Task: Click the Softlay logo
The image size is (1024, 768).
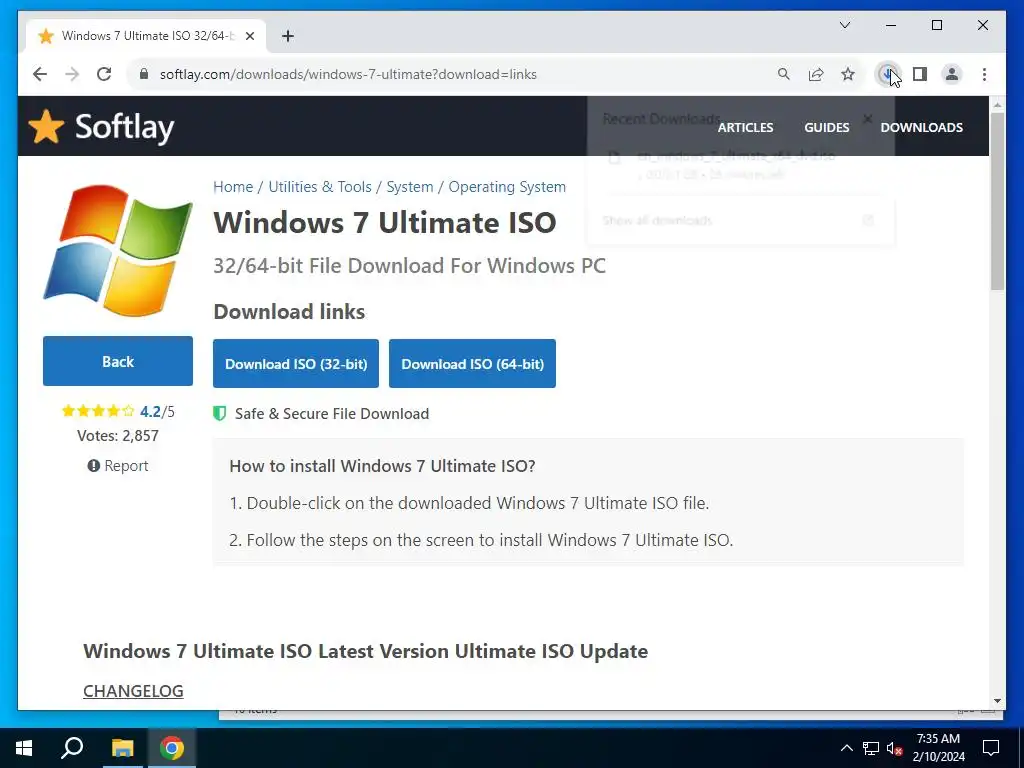Action: tap(102, 127)
